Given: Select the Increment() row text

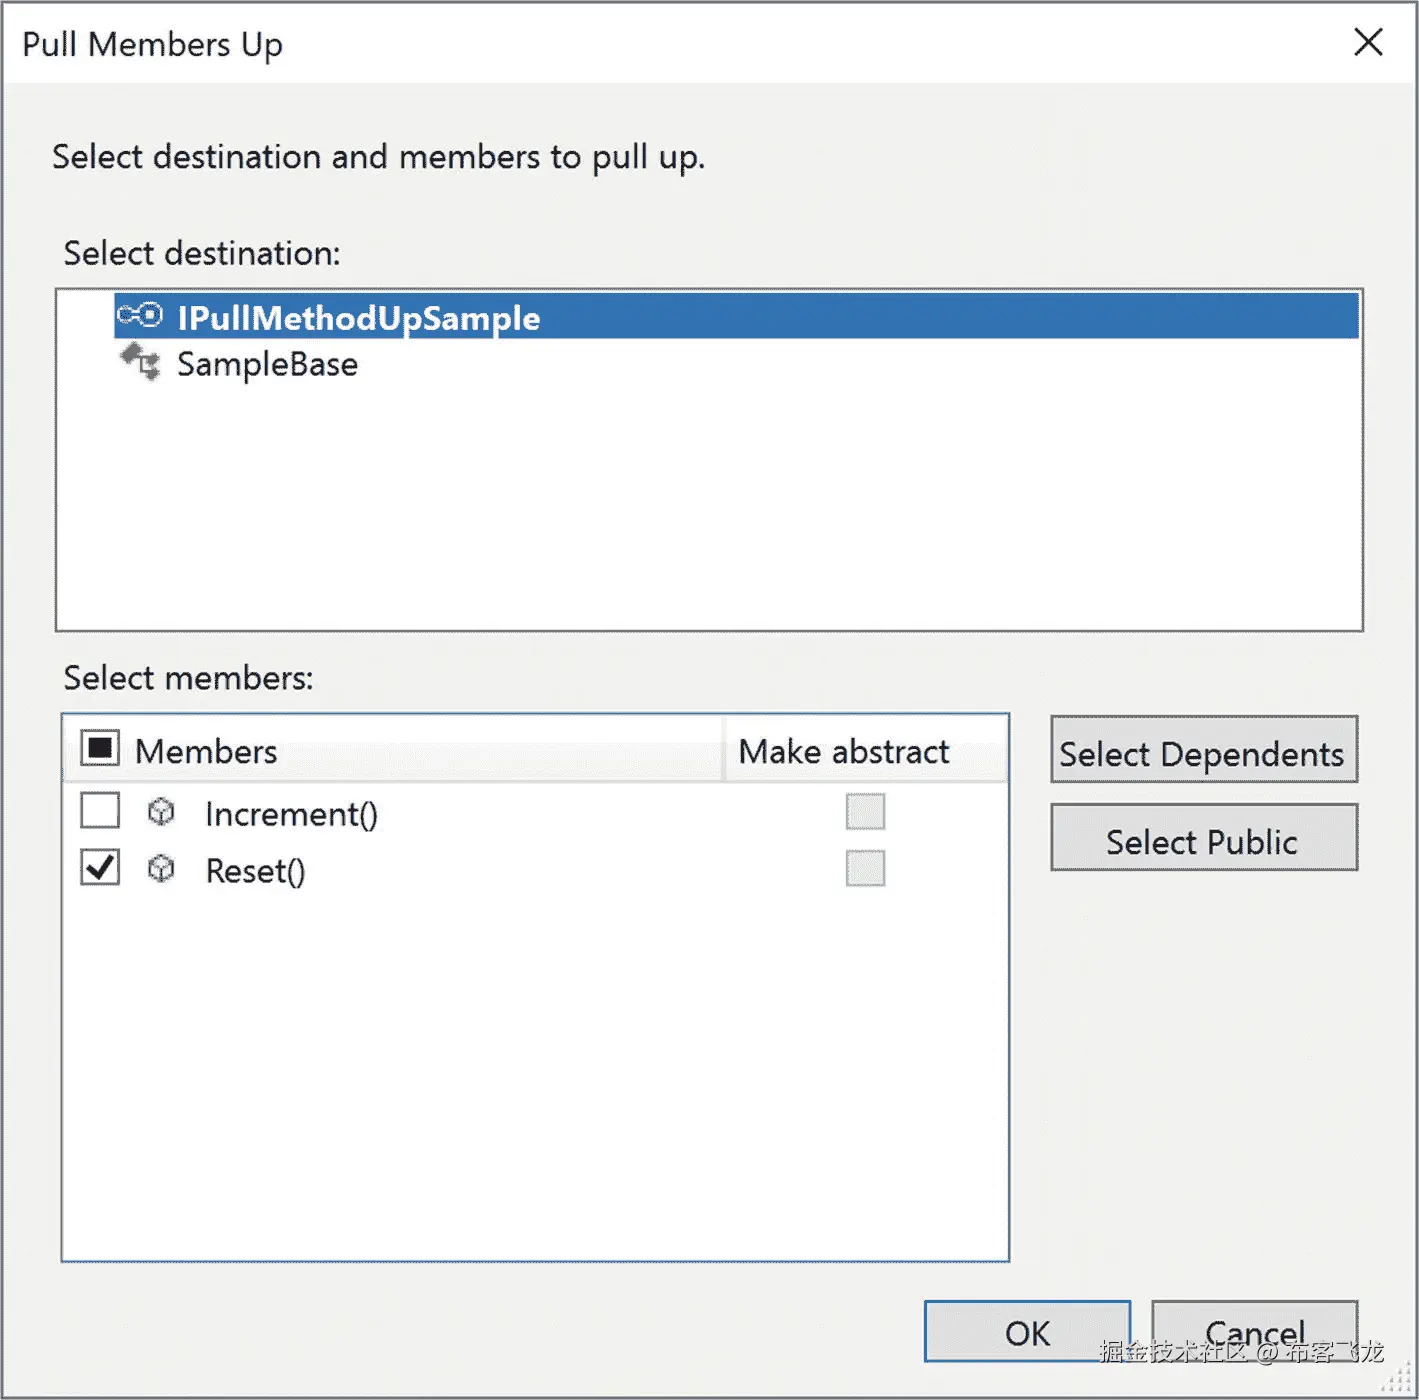Looking at the screenshot, I should [x=291, y=814].
